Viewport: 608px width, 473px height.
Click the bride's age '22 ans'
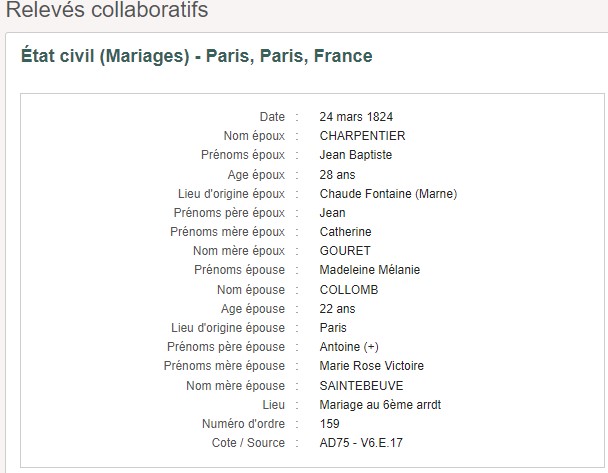(337, 309)
